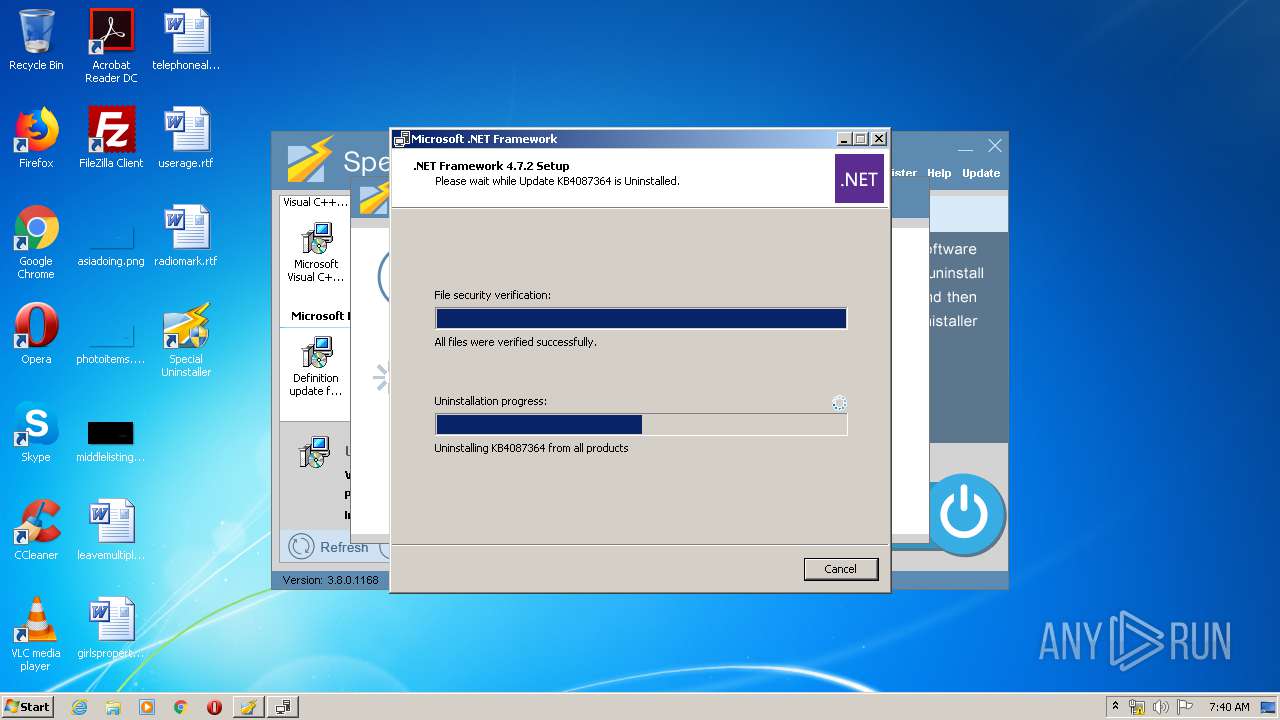Show hidden system tray icons
This screenshot has width=1280, height=720.
[x=1115, y=707]
